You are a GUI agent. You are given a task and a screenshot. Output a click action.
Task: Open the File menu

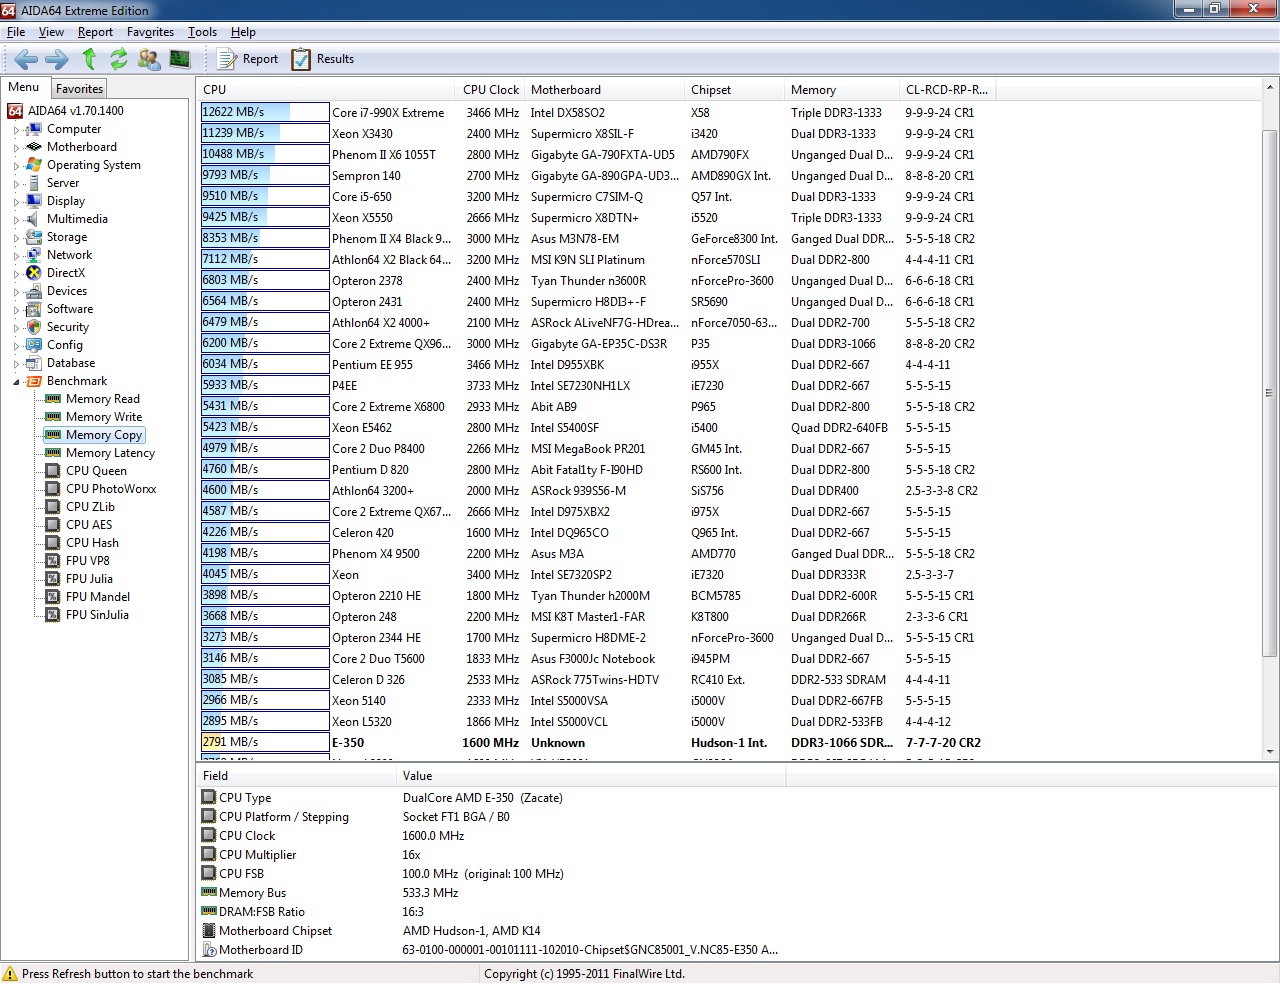[16, 32]
